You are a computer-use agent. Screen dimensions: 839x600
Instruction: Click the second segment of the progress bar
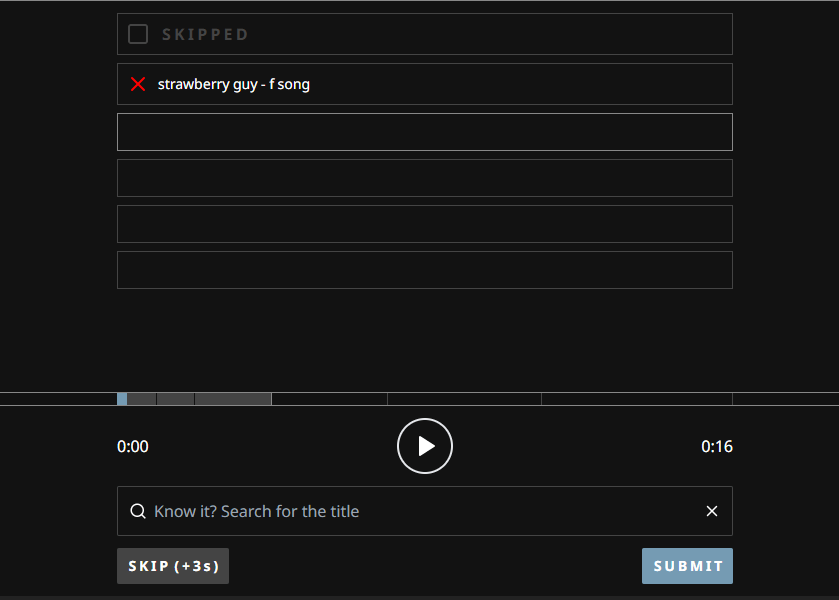coord(141,399)
